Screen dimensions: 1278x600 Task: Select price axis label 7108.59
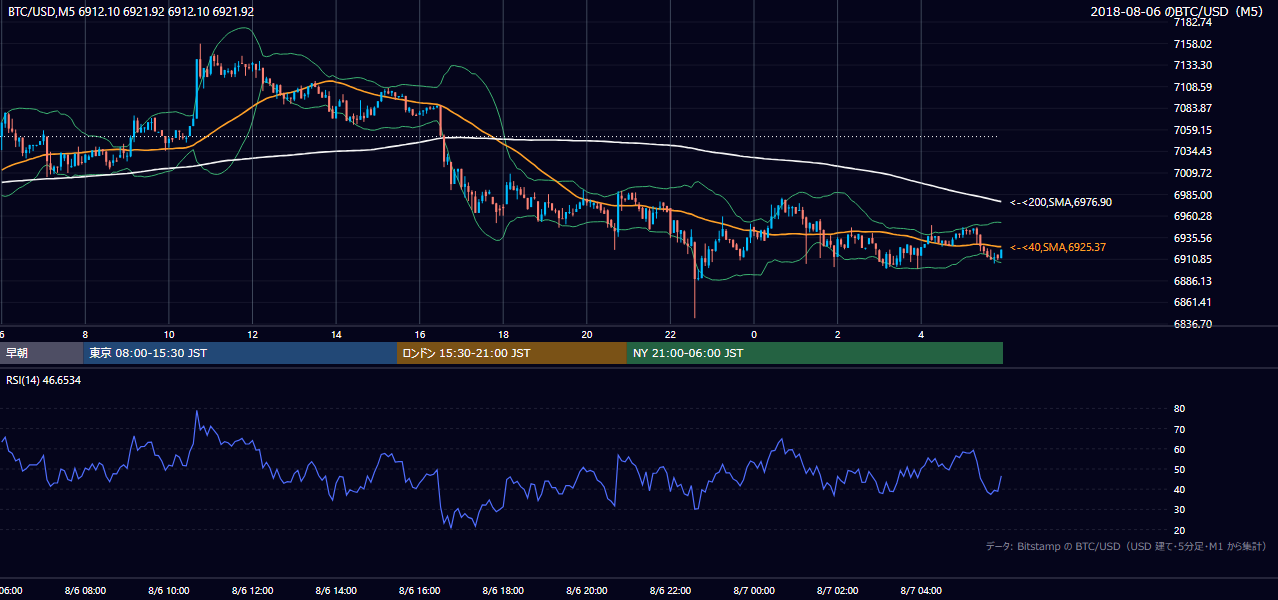tap(1193, 87)
